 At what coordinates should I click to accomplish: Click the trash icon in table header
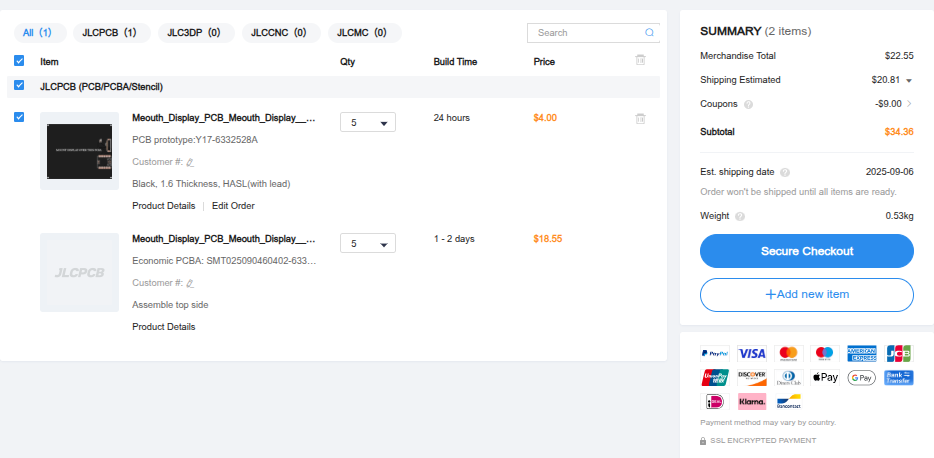point(640,61)
